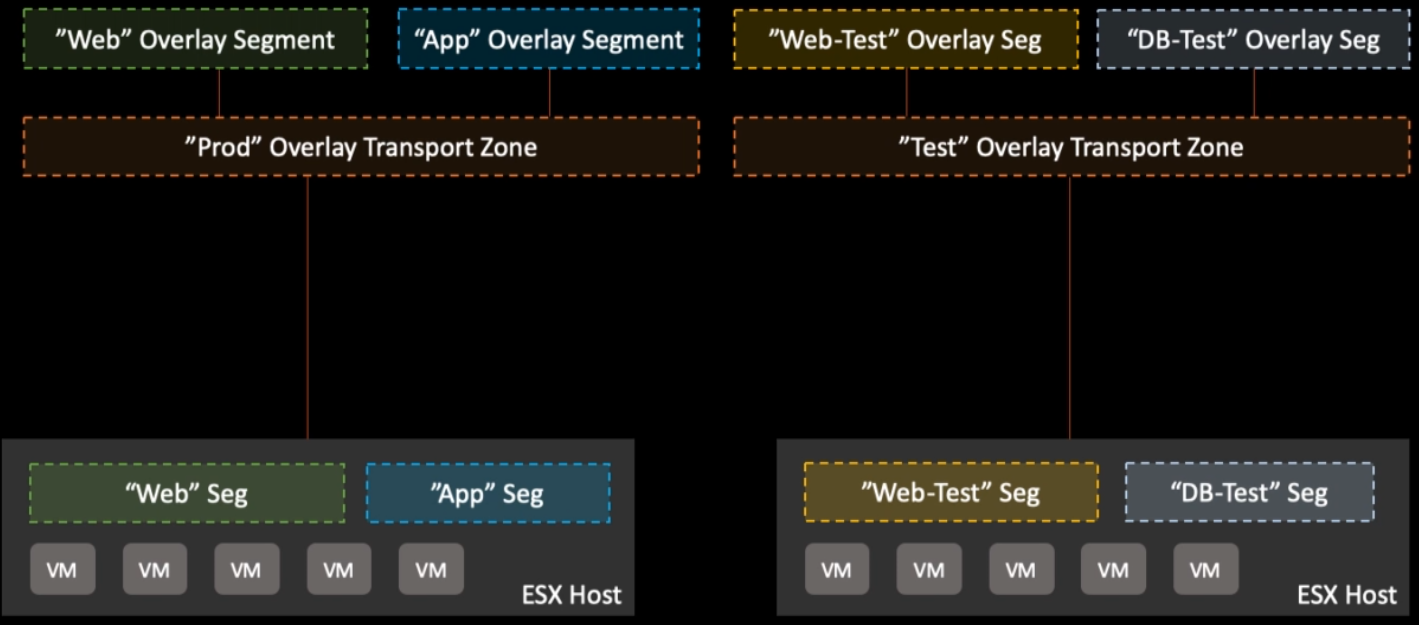Screen dimensions: 1419x625
Task: Click rightmost VM in the Test ESX host
Action: tap(1205, 570)
